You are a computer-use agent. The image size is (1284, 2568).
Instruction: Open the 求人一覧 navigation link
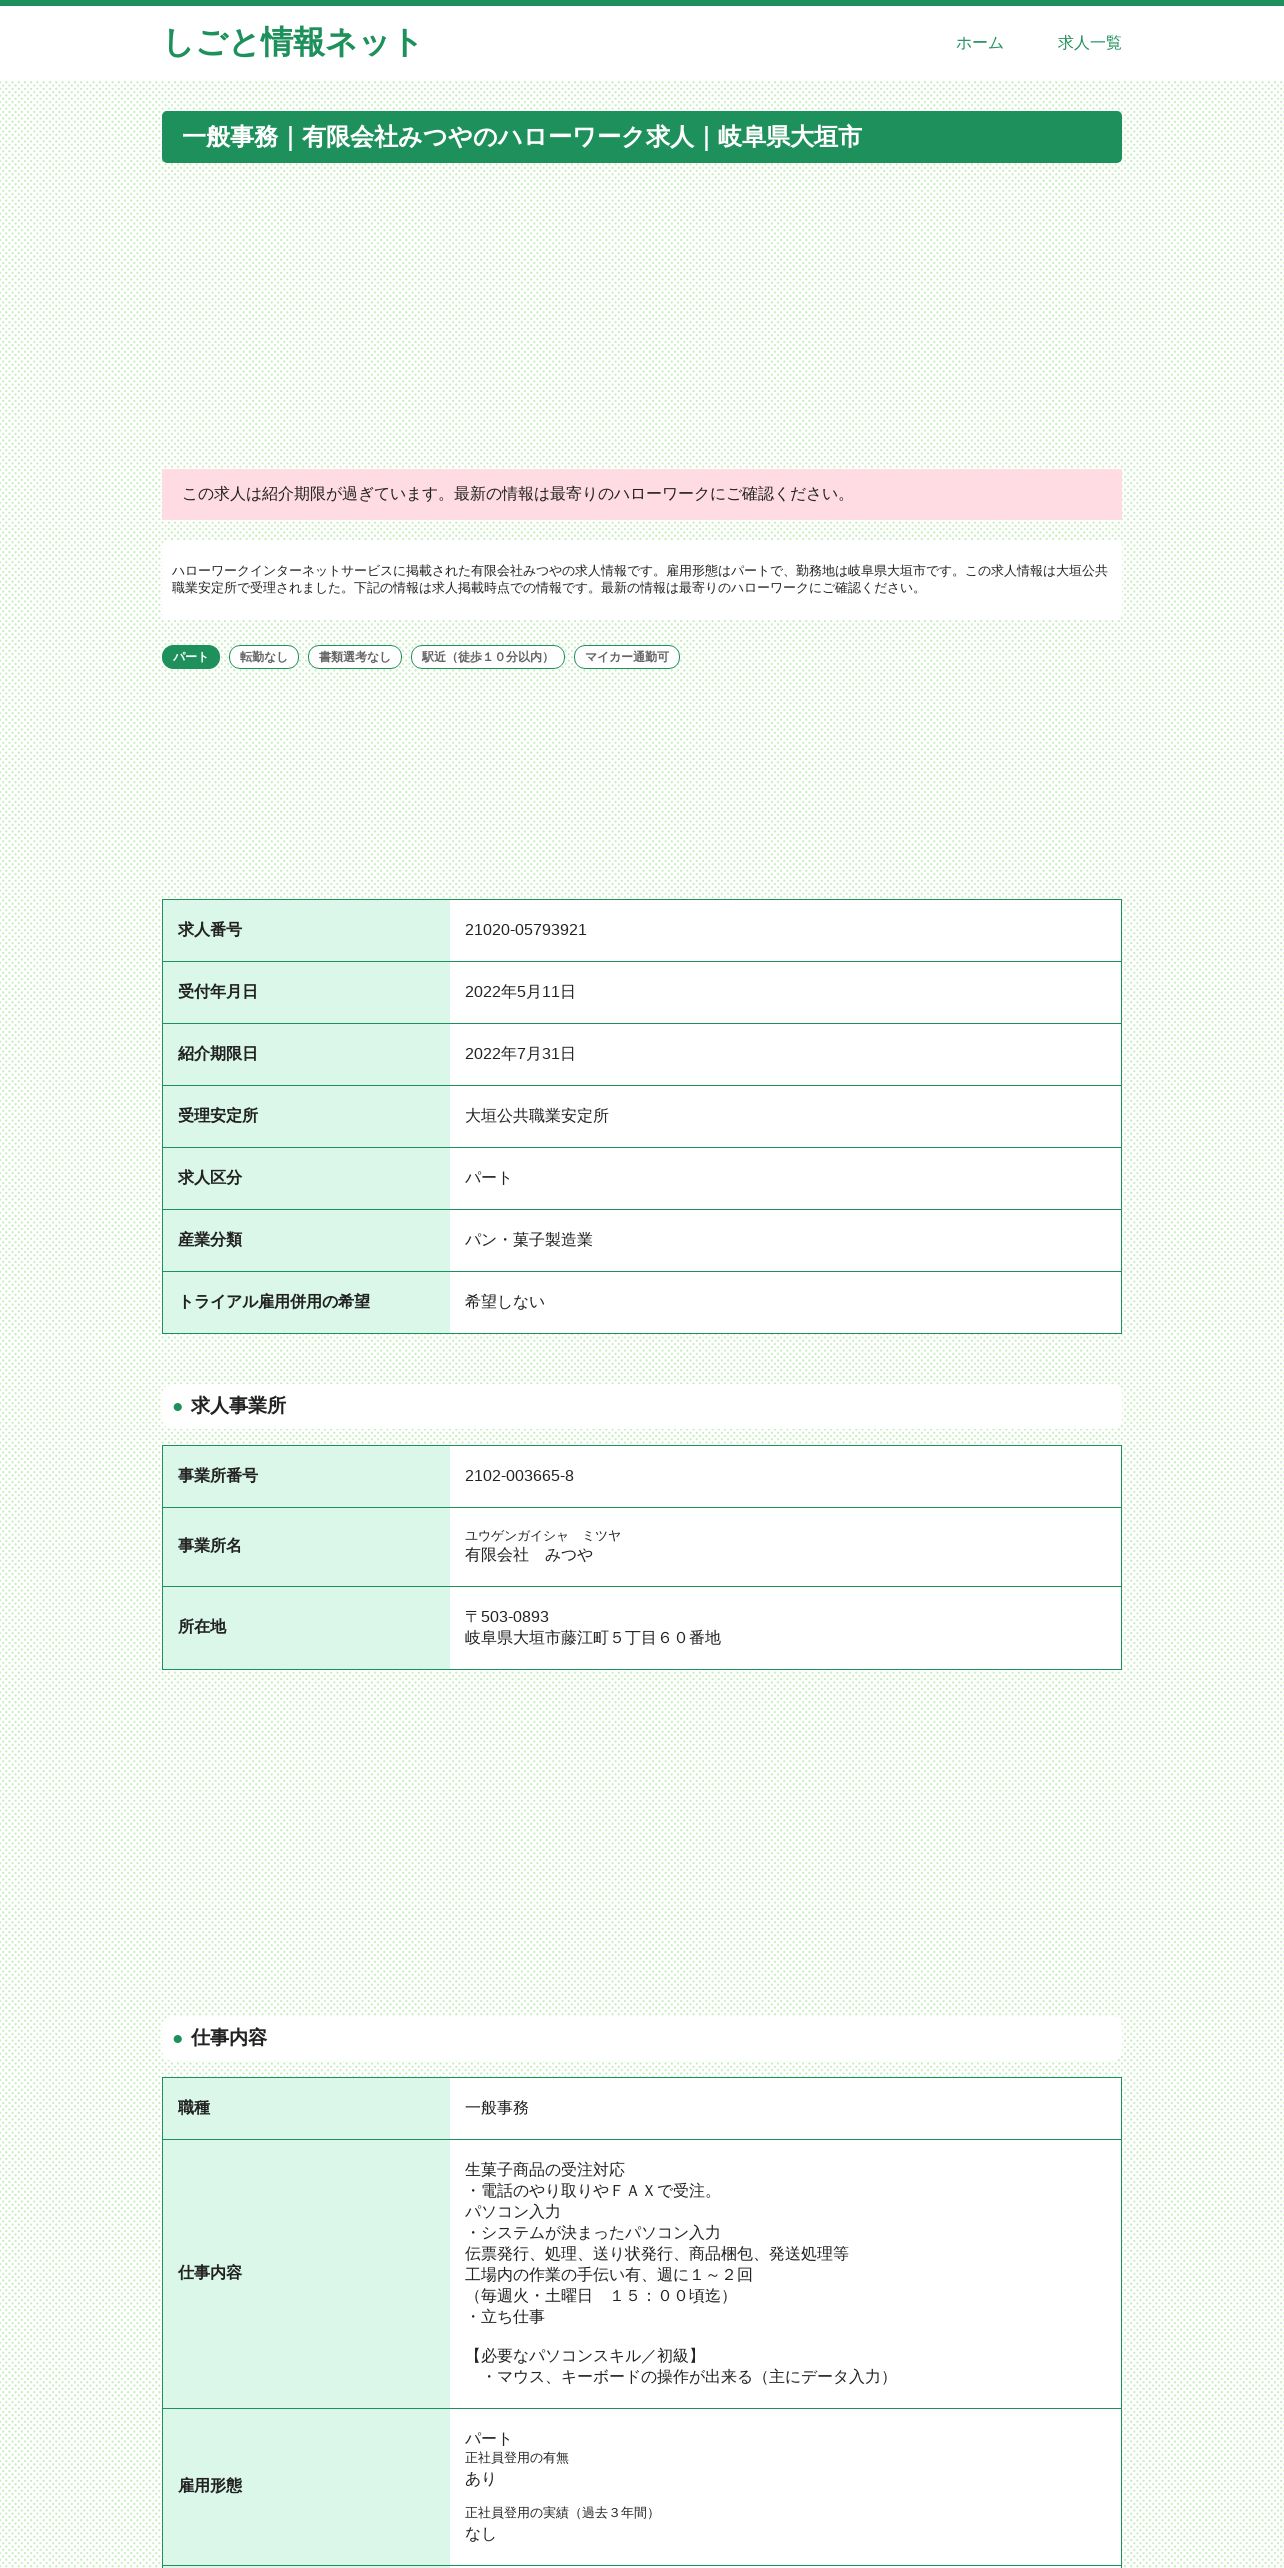(1089, 43)
